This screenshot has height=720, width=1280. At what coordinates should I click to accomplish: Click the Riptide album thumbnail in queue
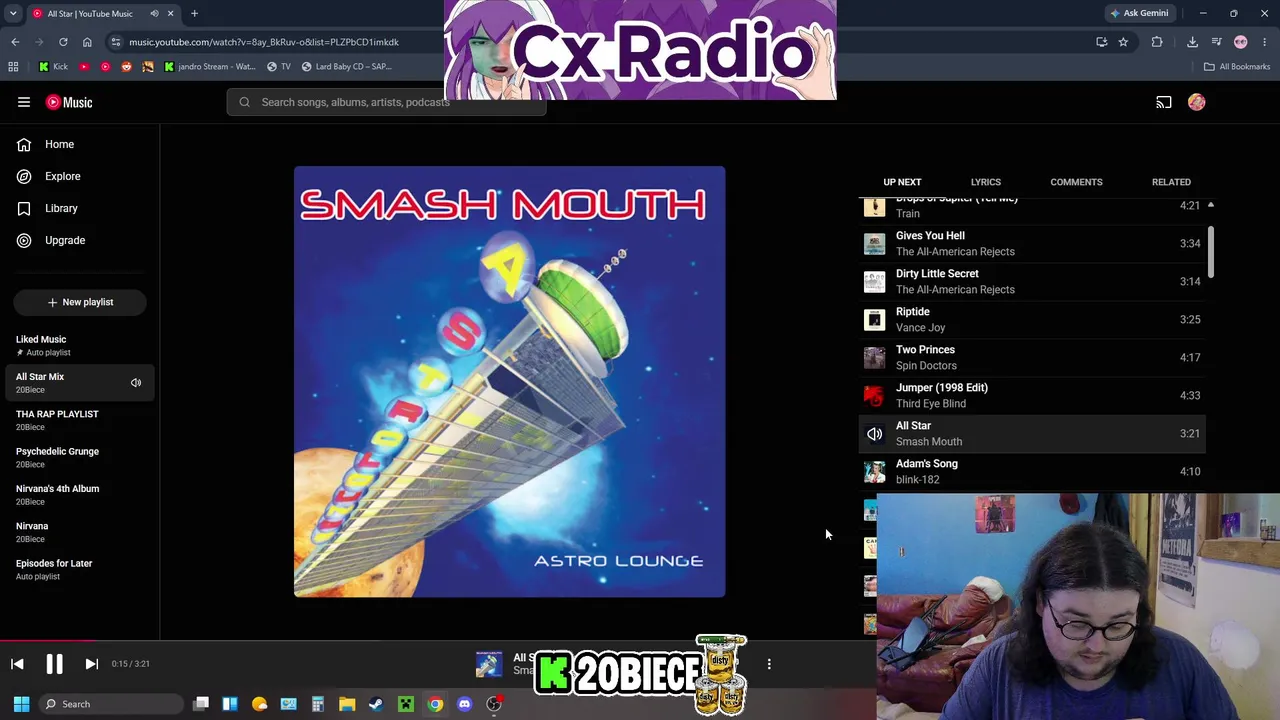[875, 319]
